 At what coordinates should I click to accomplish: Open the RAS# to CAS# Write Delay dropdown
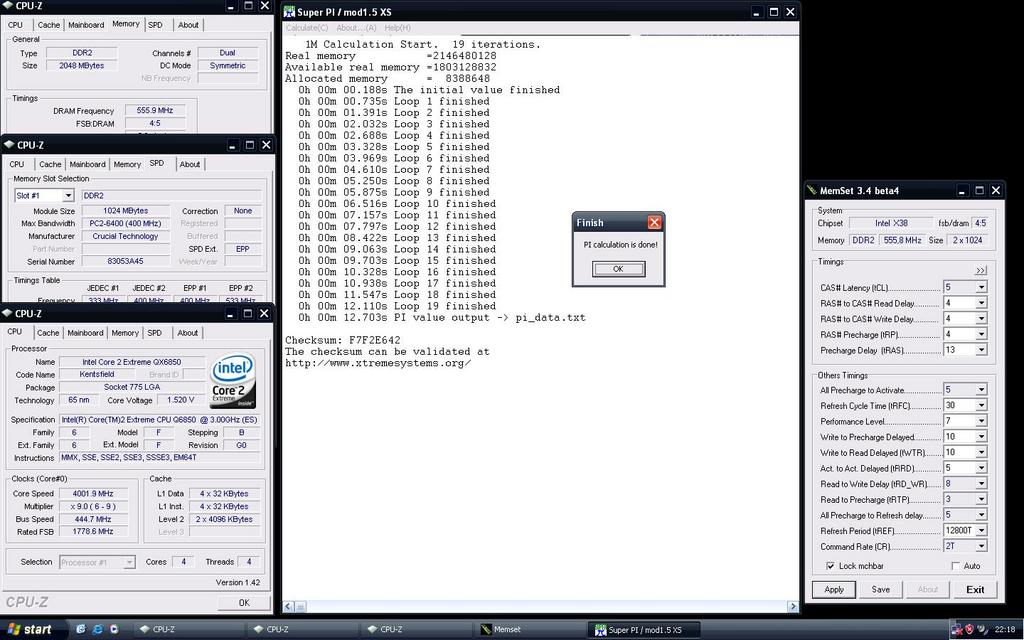(981, 319)
